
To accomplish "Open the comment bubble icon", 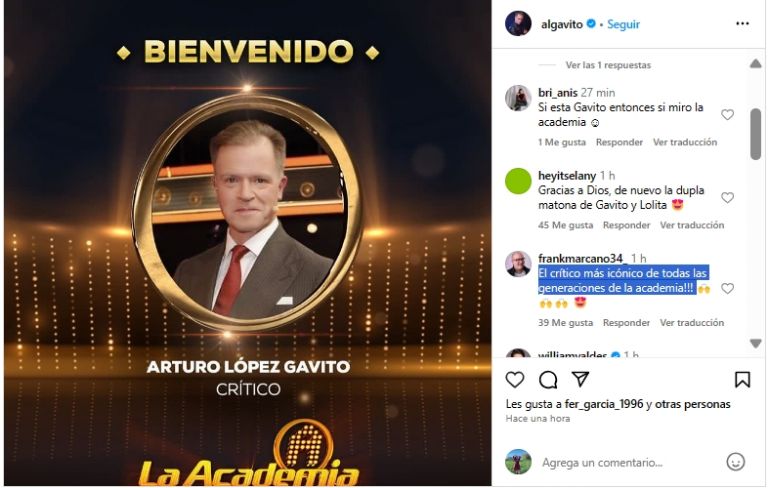I will tap(548, 380).
